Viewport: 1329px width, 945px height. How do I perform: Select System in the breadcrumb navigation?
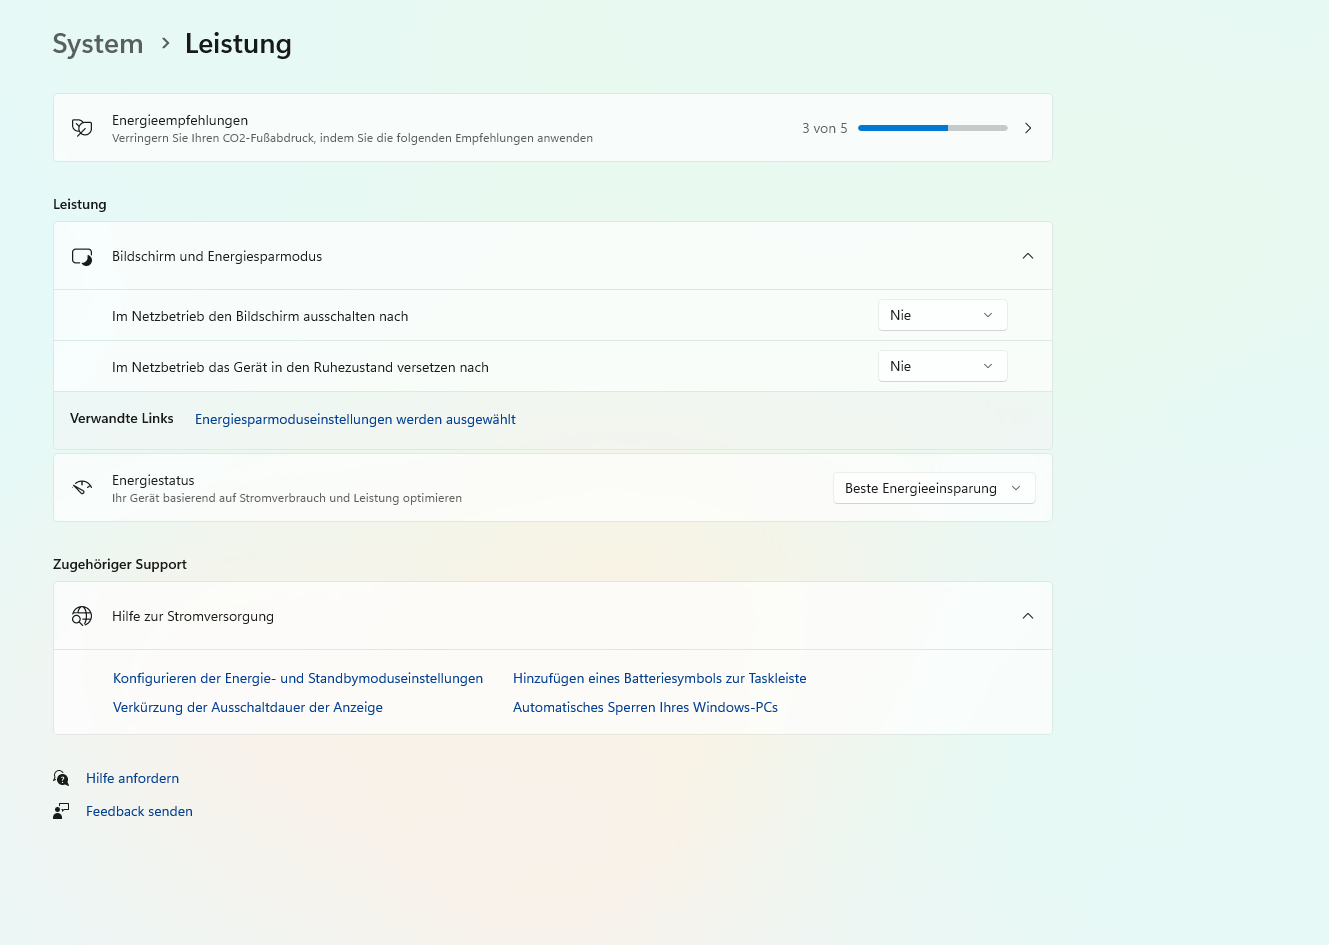(x=97, y=44)
